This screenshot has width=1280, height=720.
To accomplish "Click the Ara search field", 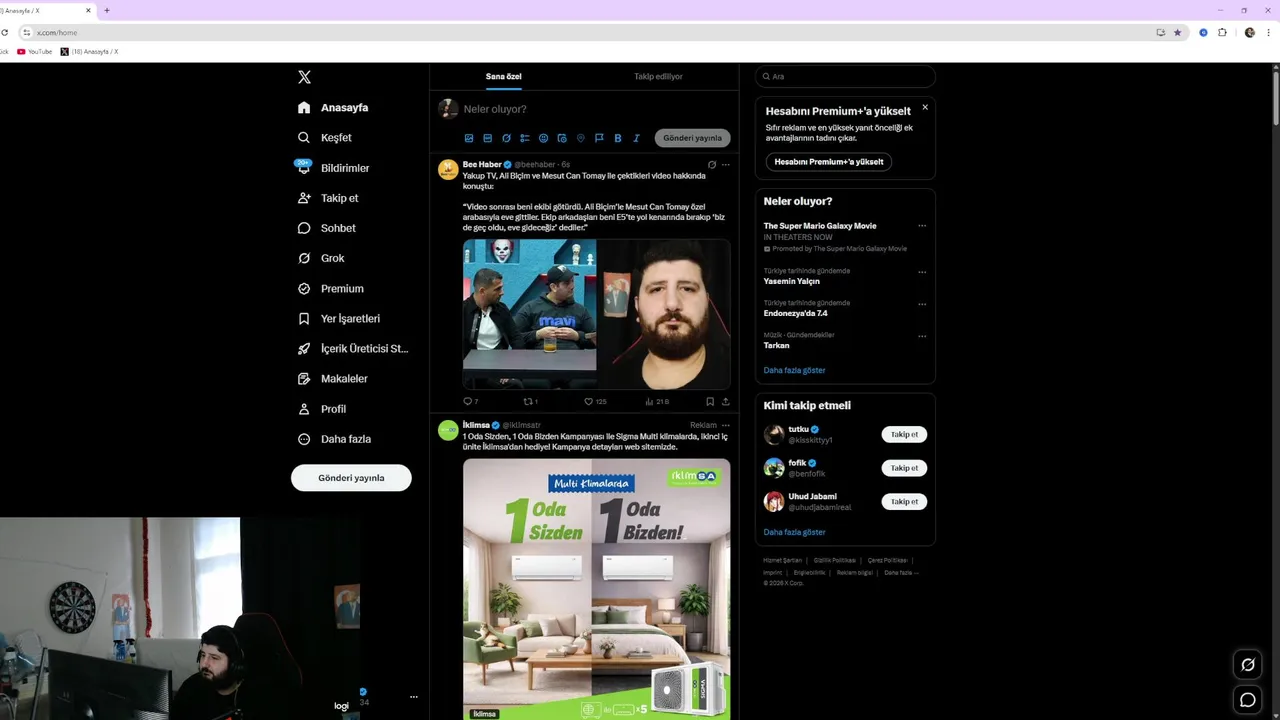I will (x=845, y=76).
